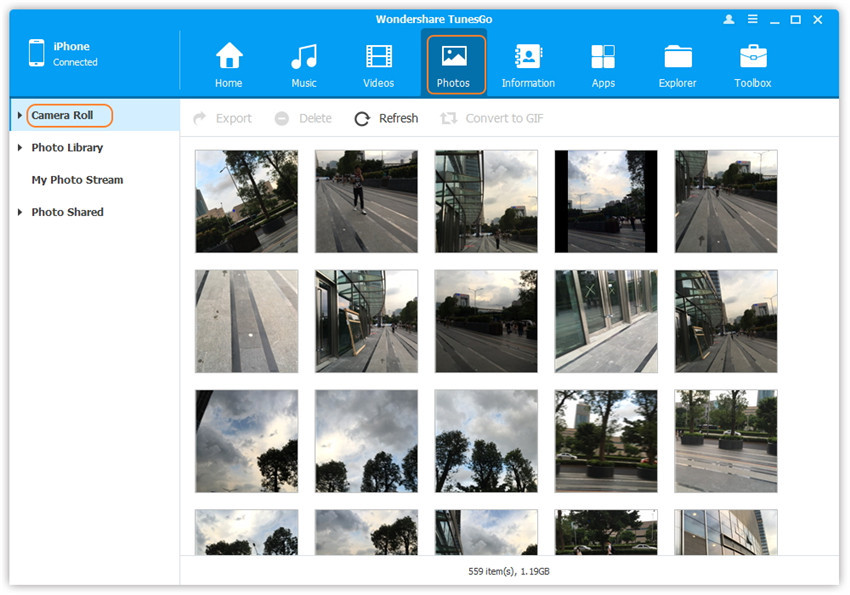Select the photo of walking person

pyautogui.click(x=366, y=201)
